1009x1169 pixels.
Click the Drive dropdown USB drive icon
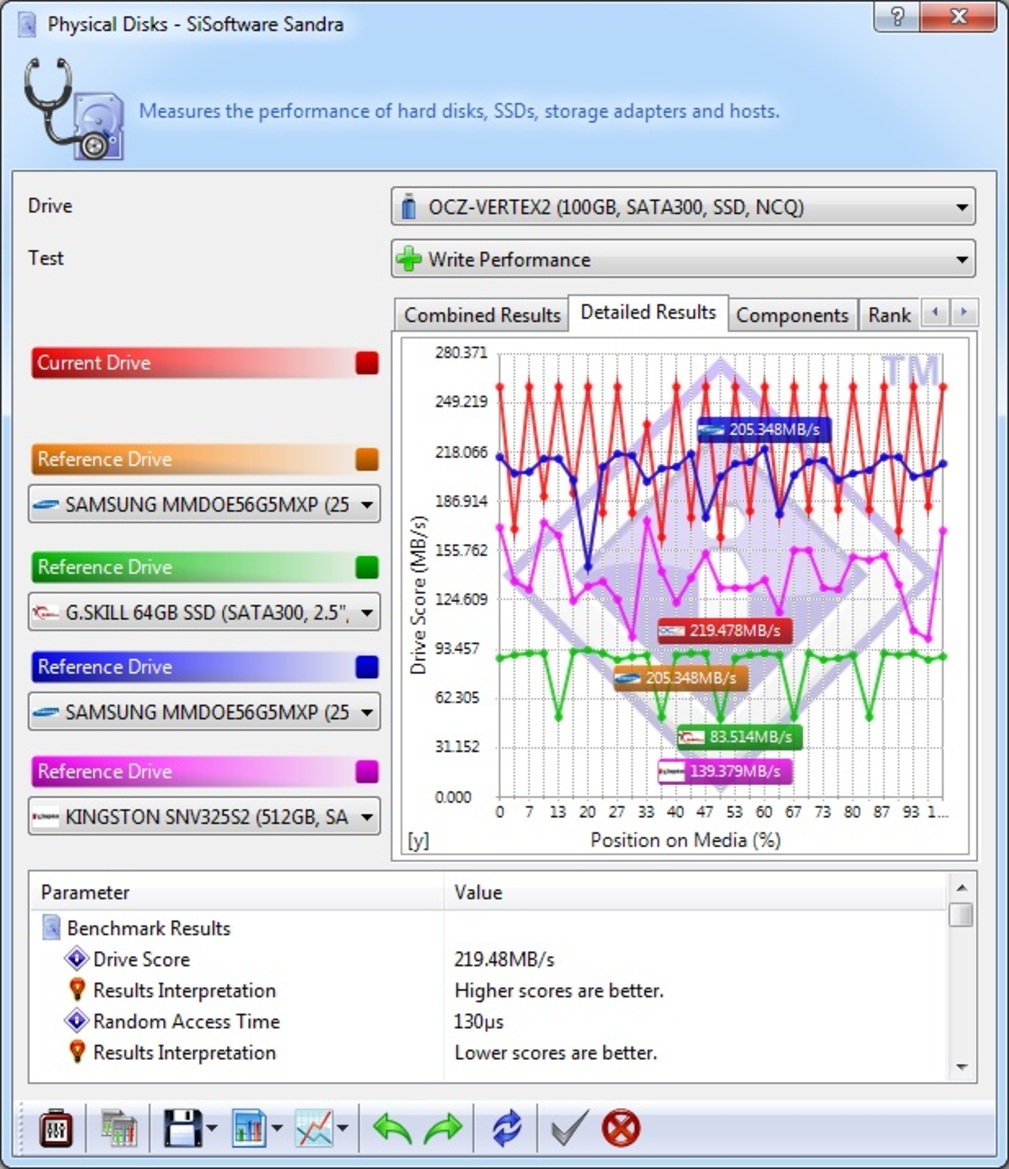[408, 207]
